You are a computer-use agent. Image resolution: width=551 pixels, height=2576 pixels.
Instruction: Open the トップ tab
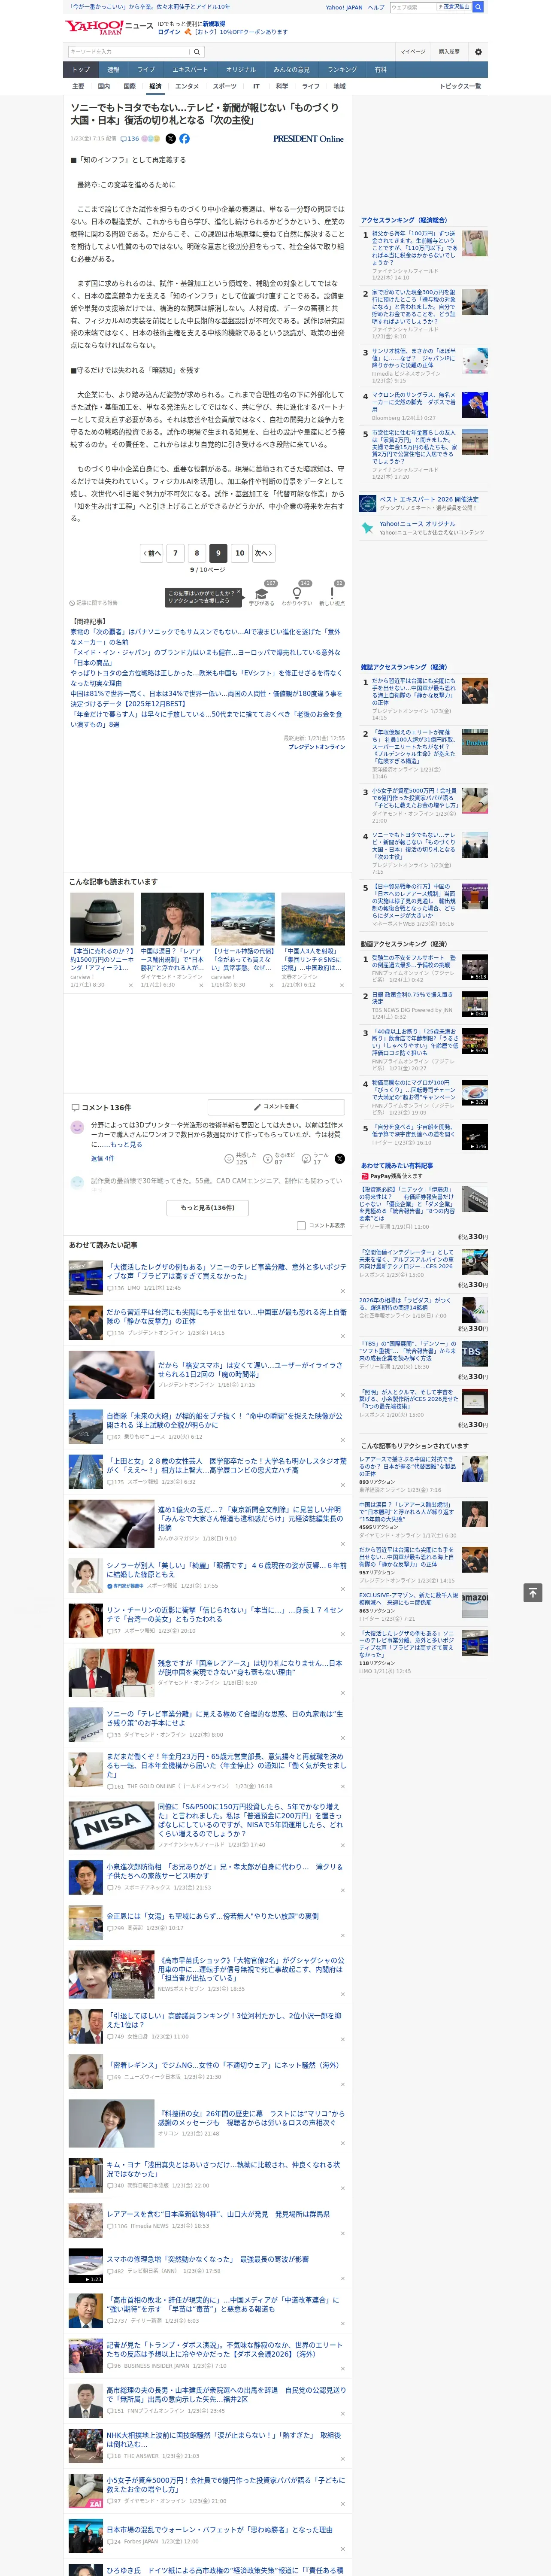point(81,70)
